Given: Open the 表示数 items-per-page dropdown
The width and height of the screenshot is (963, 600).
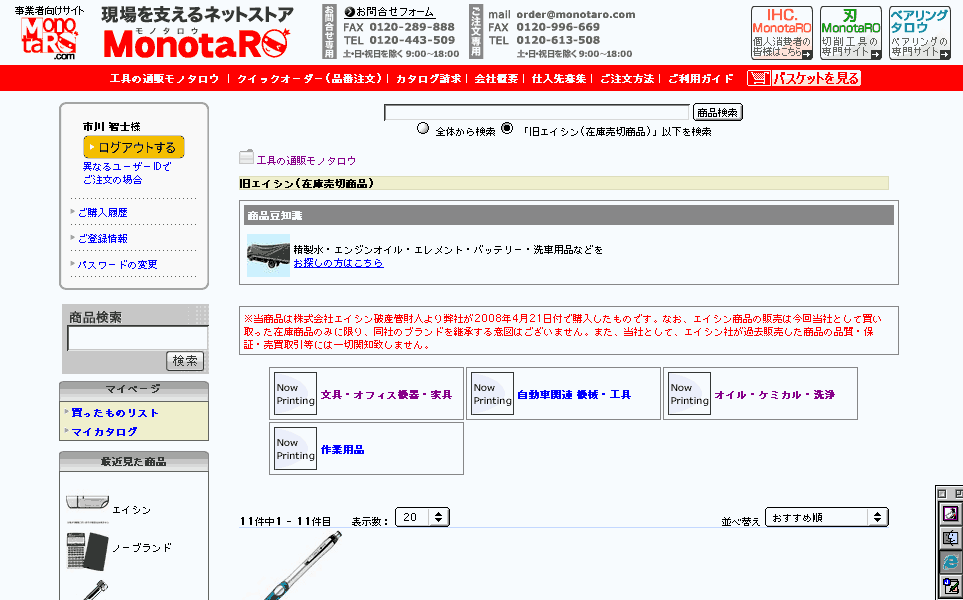Looking at the screenshot, I should 422,517.
